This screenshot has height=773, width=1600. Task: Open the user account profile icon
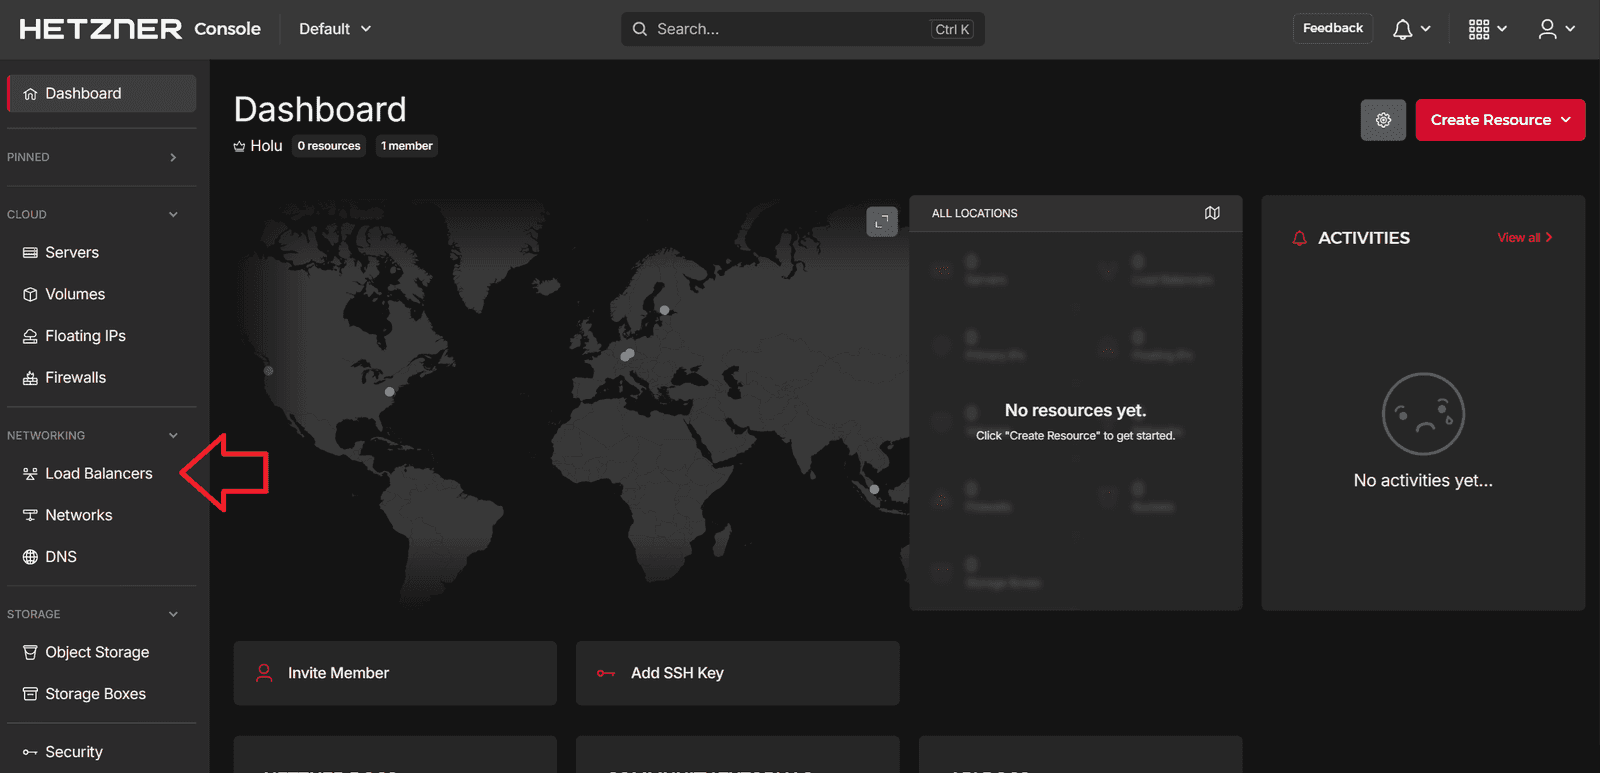[1547, 29]
